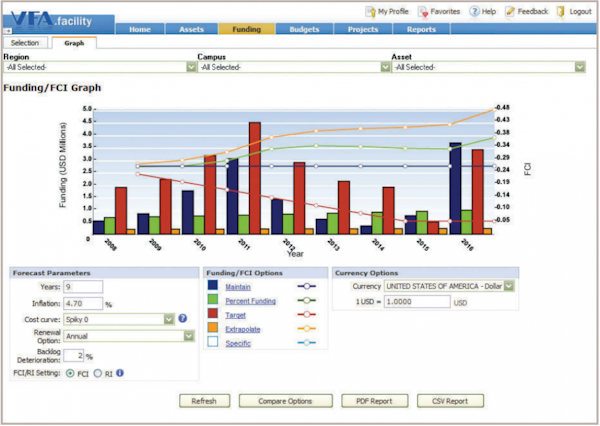Viewport: 600px width, 426px height.
Task: Click the Feedback pencil icon
Action: [511, 11]
